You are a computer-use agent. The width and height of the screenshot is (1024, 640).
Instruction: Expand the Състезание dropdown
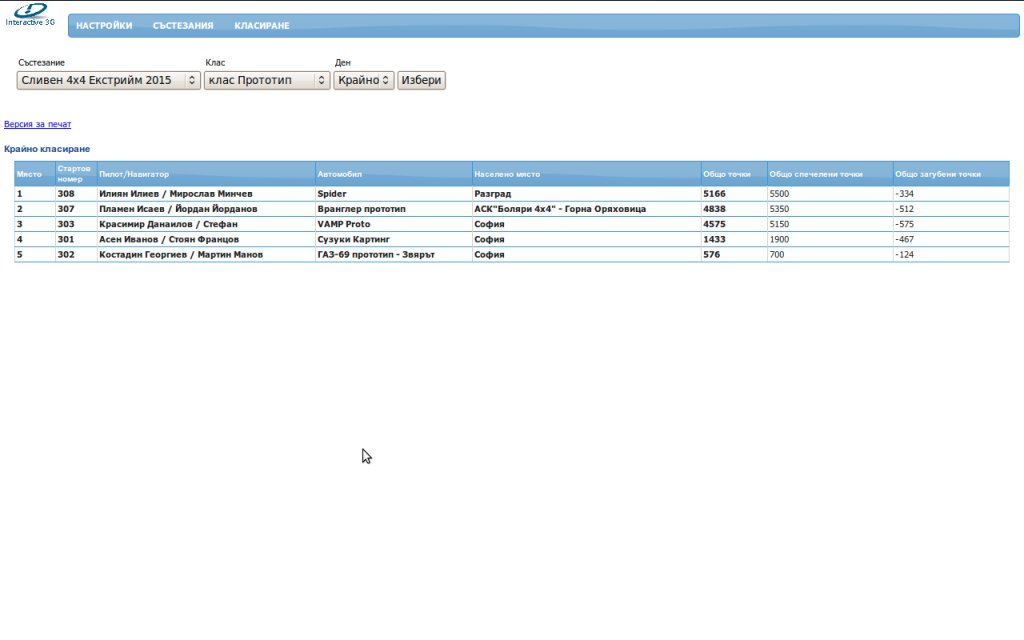tap(109, 80)
